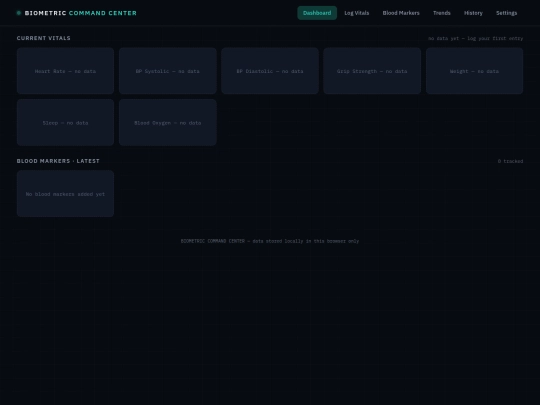View the History tab
This screenshot has width=540, height=405.
473,13
